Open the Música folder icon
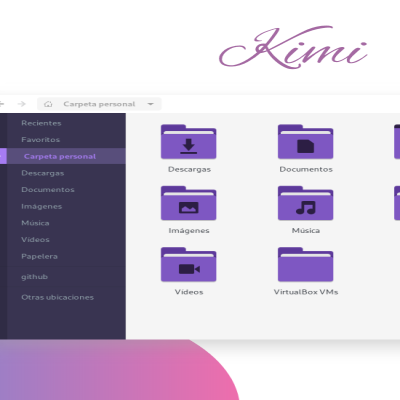 coord(306,203)
